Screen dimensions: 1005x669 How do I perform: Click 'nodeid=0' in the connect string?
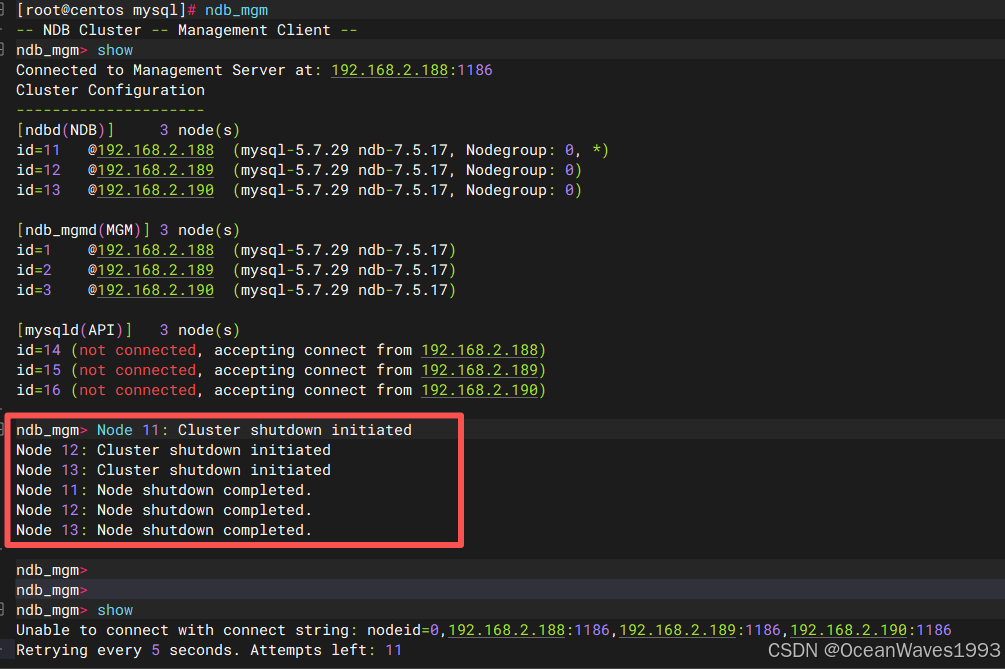403,630
